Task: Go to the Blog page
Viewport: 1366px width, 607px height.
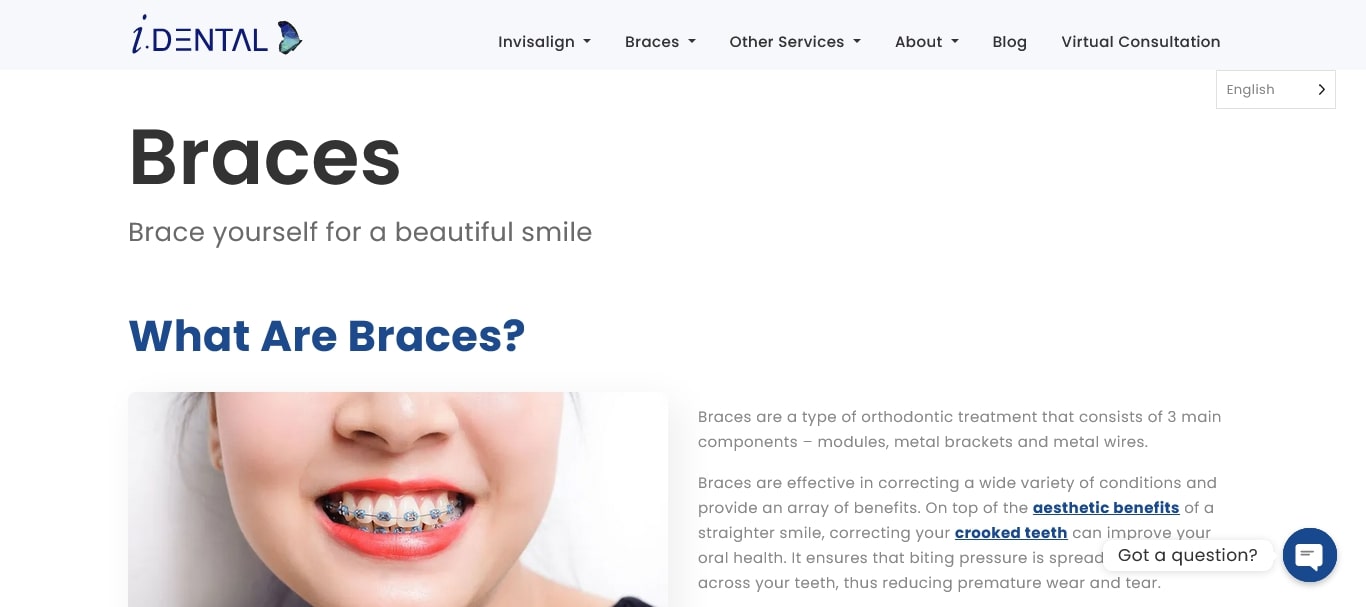Action: click(1009, 42)
